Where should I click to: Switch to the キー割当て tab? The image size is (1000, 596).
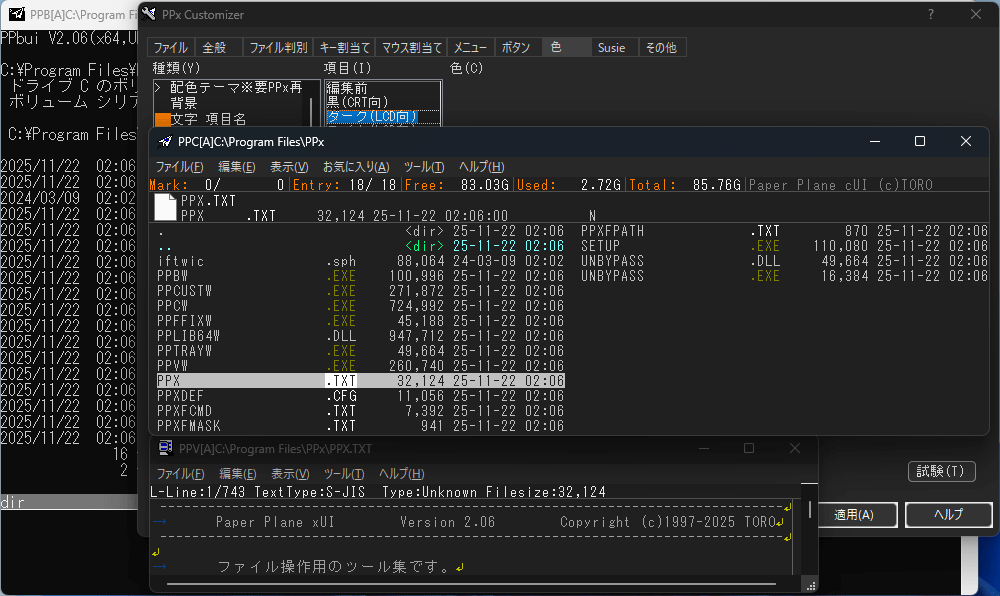click(x=343, y=46)
